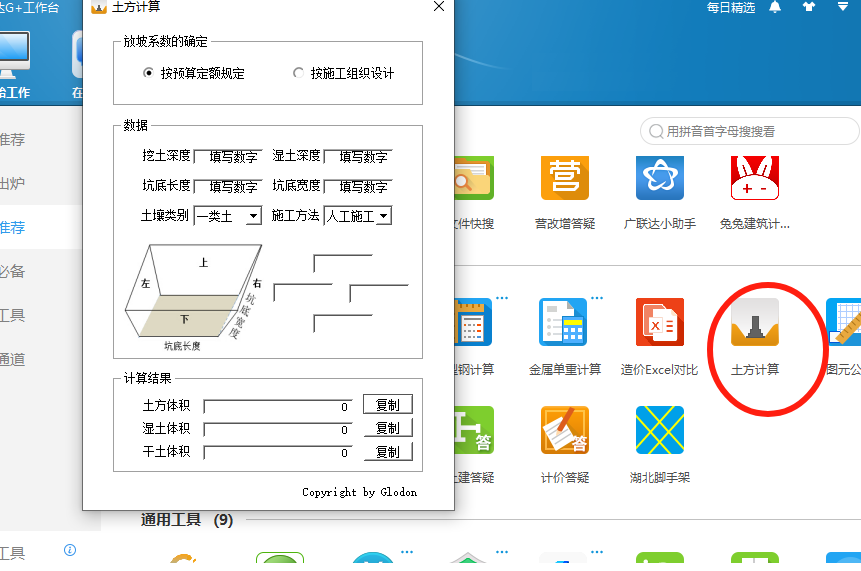Click the right slope field beside diagram
The width and height of the screenshot is (861, 571).
pyautogui.click(x=379, y=293)
